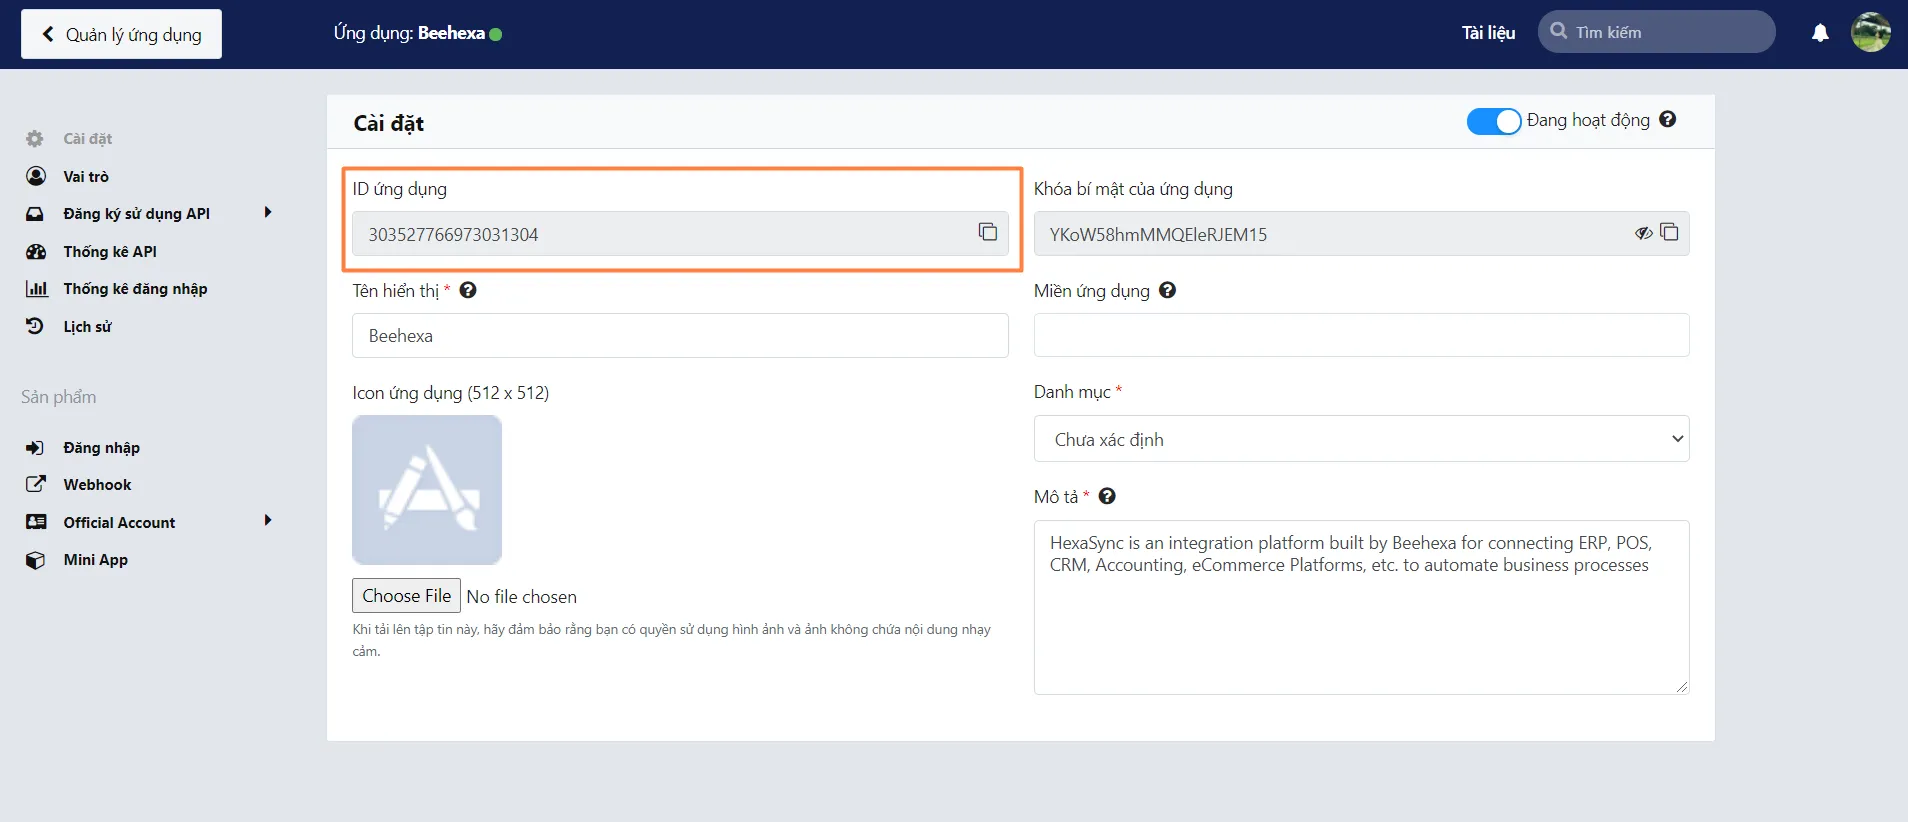
Task: Click the Beehexa application name in header
Action: pos(451,33)
